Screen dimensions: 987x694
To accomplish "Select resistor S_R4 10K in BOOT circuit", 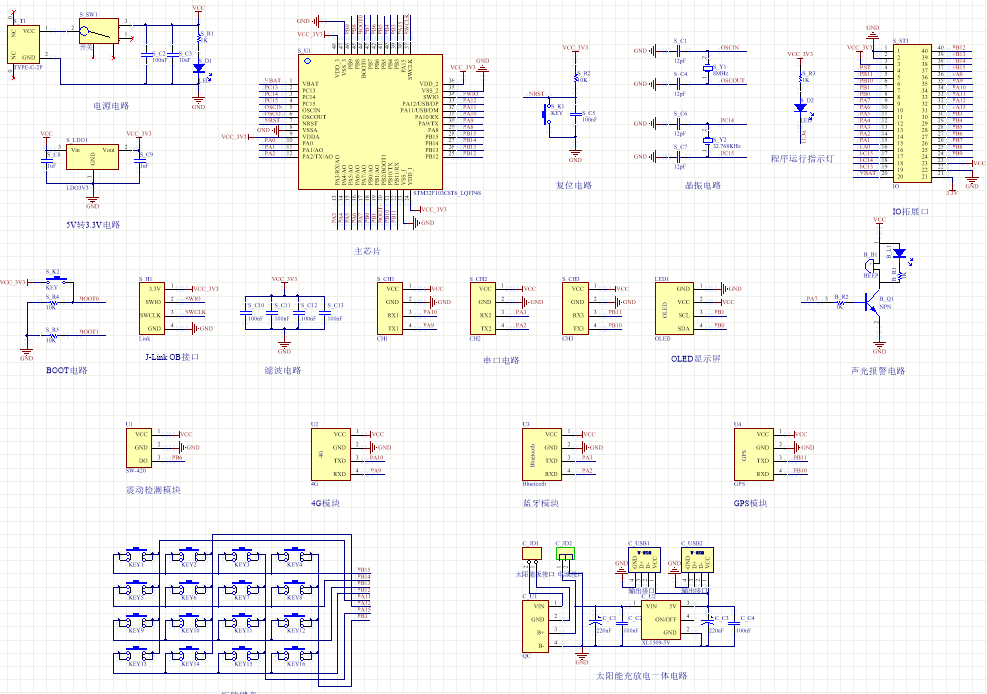I will [x=52, y=303].
